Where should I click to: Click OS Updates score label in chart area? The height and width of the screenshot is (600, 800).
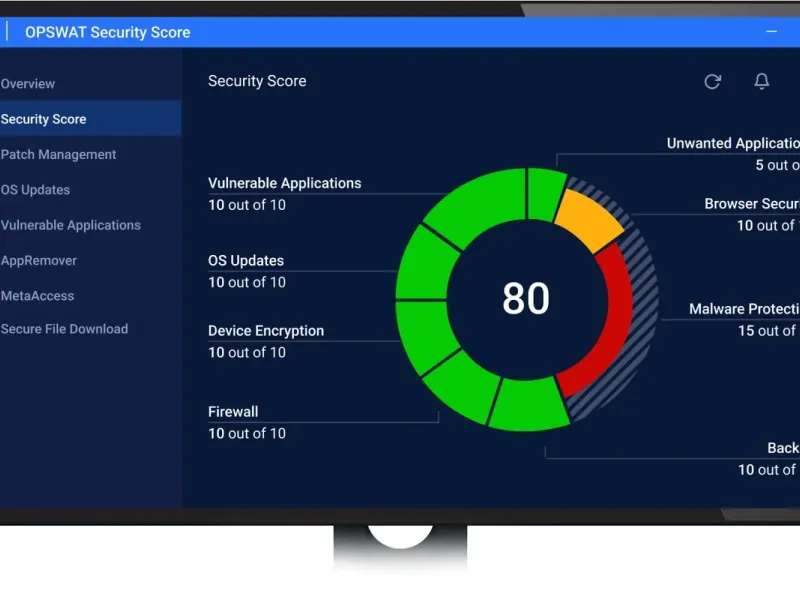[246, 261]
